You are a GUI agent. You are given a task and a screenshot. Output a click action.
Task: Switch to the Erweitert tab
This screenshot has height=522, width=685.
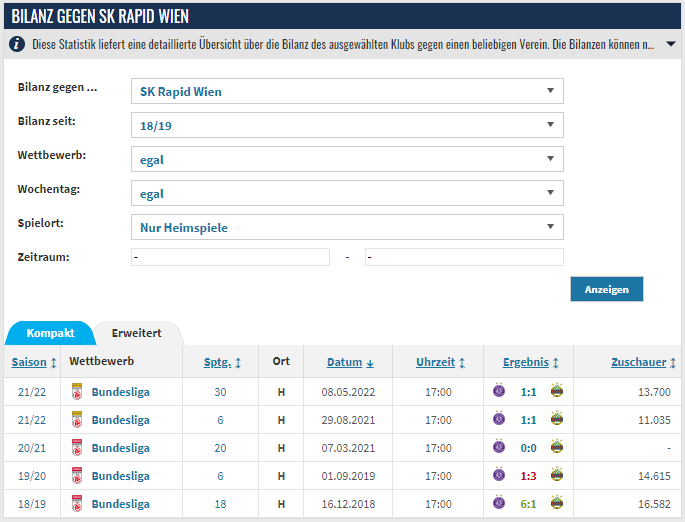pyautogui.click(x=137, y=333)
